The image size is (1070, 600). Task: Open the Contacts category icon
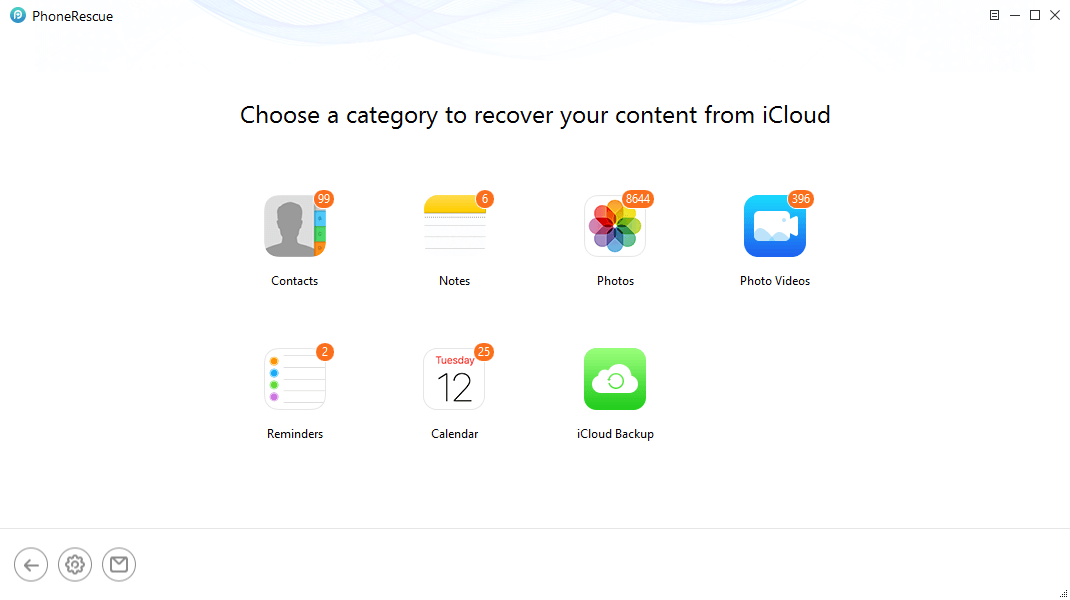click(x=295, y=226)
